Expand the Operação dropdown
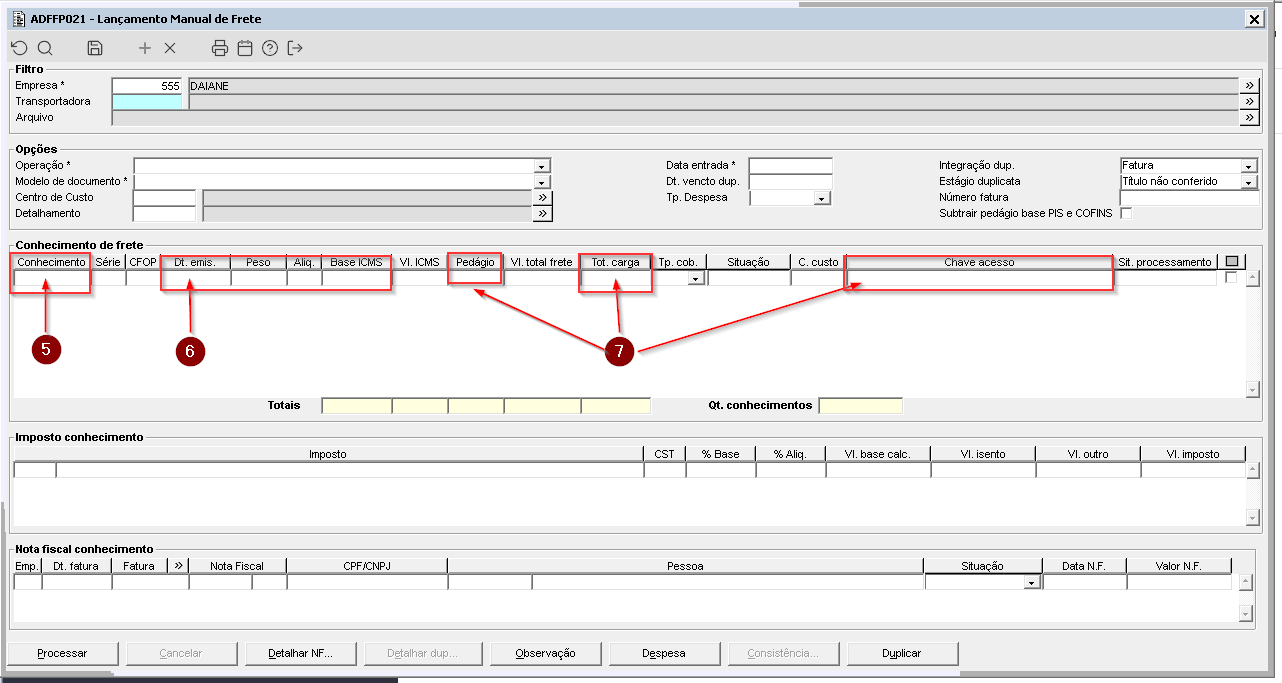This screenshot has width=1282, height=683. coord(542,166)
